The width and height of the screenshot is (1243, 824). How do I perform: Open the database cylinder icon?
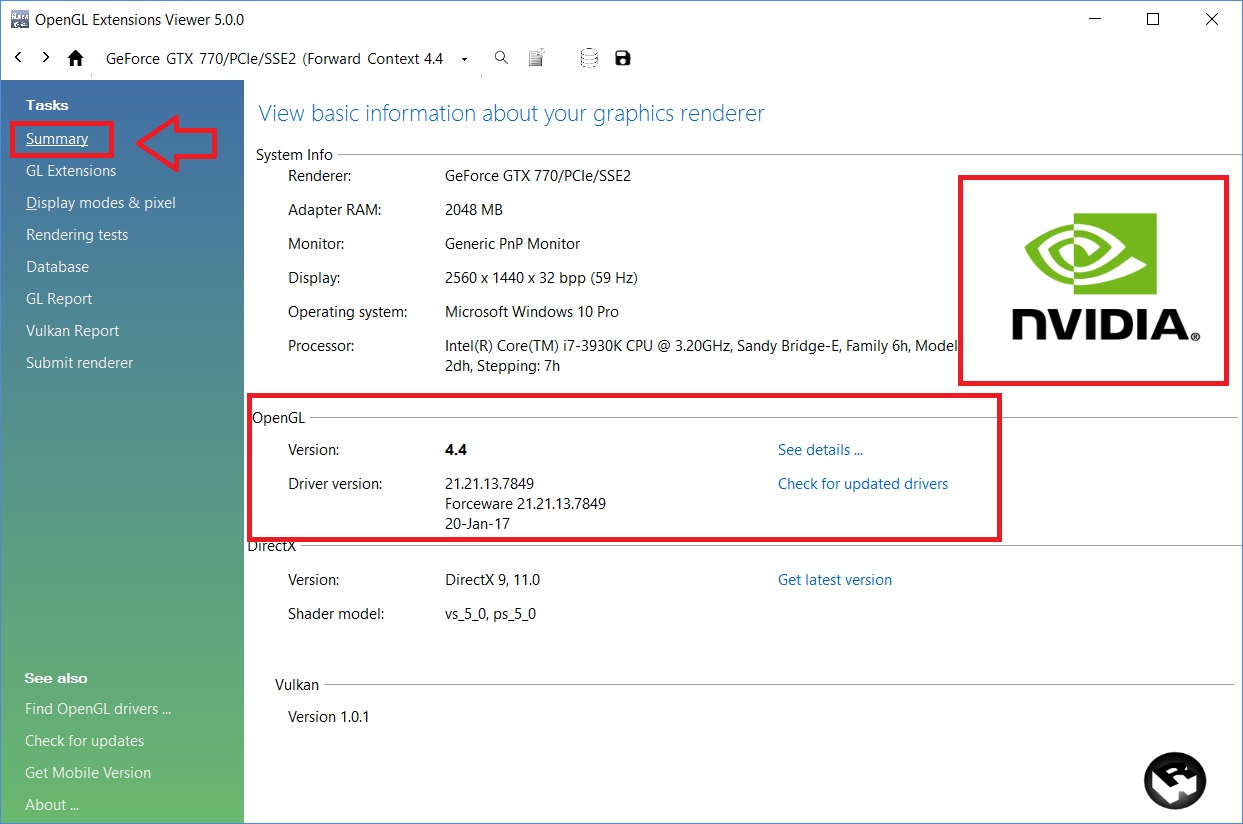(x=589, y=58)
